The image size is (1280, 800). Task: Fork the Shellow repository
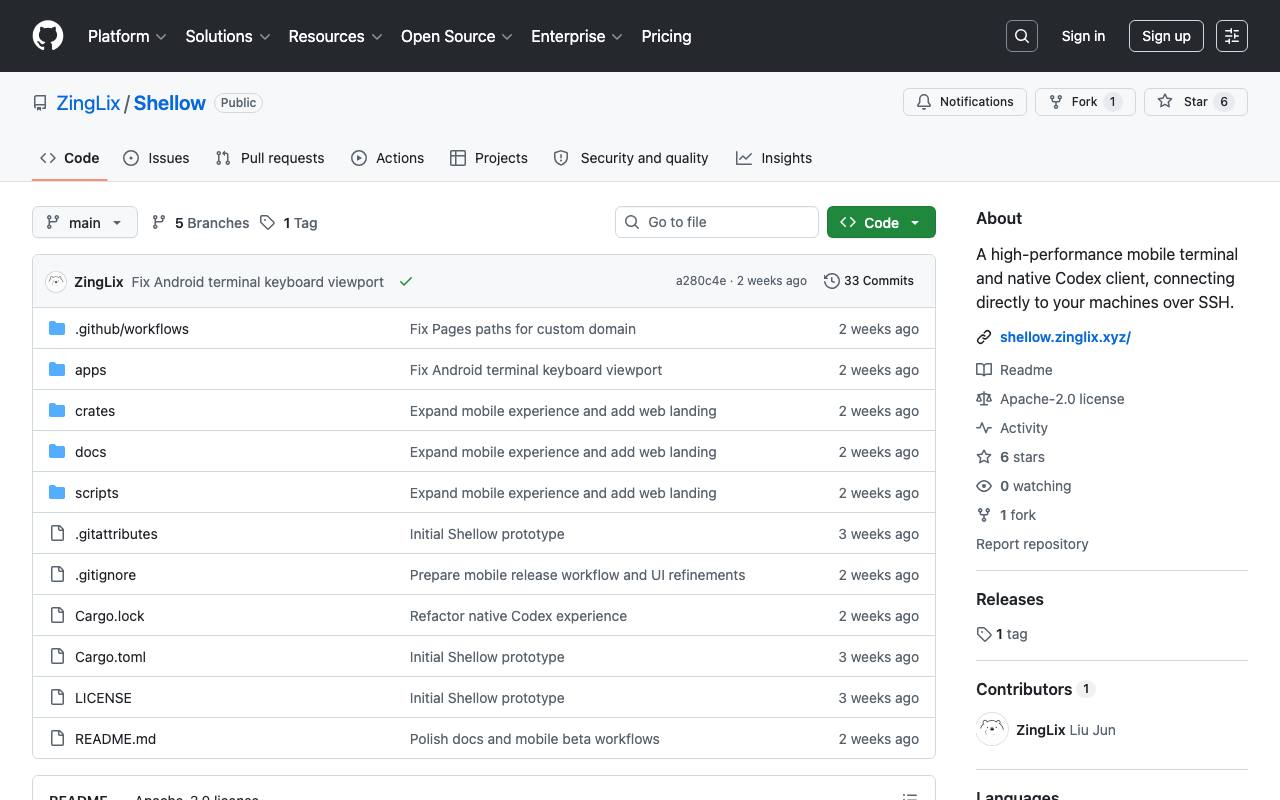1085,102
